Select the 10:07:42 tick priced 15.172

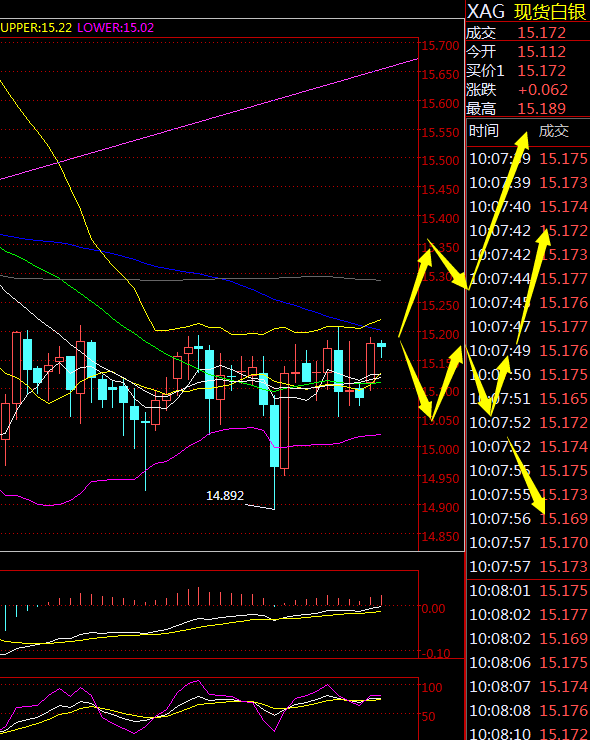click(528, 230)
